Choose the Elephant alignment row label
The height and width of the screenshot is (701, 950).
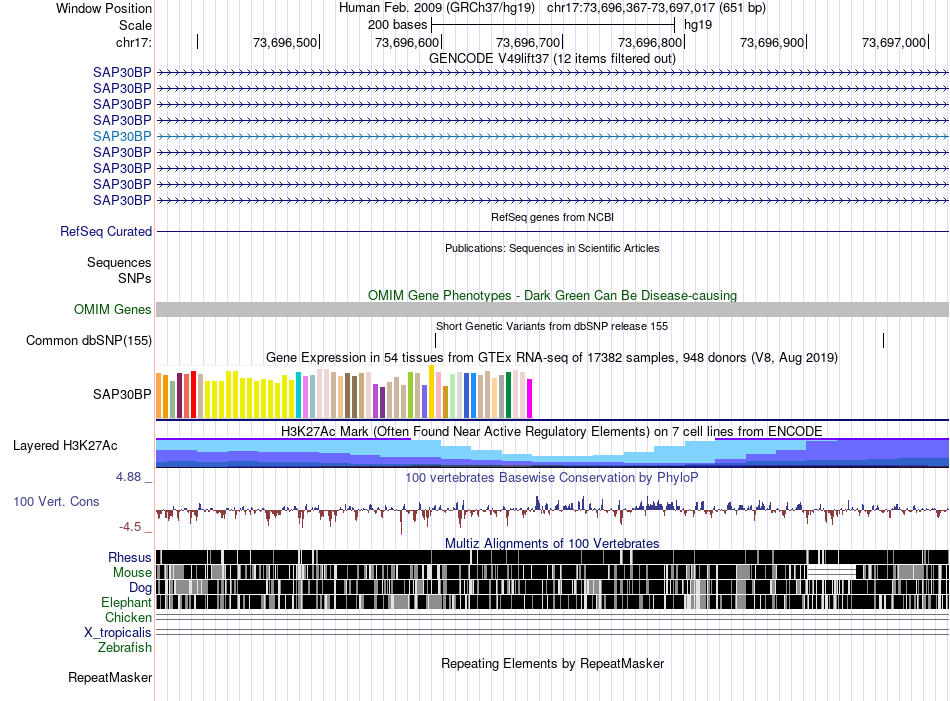(x=126, y=603)
